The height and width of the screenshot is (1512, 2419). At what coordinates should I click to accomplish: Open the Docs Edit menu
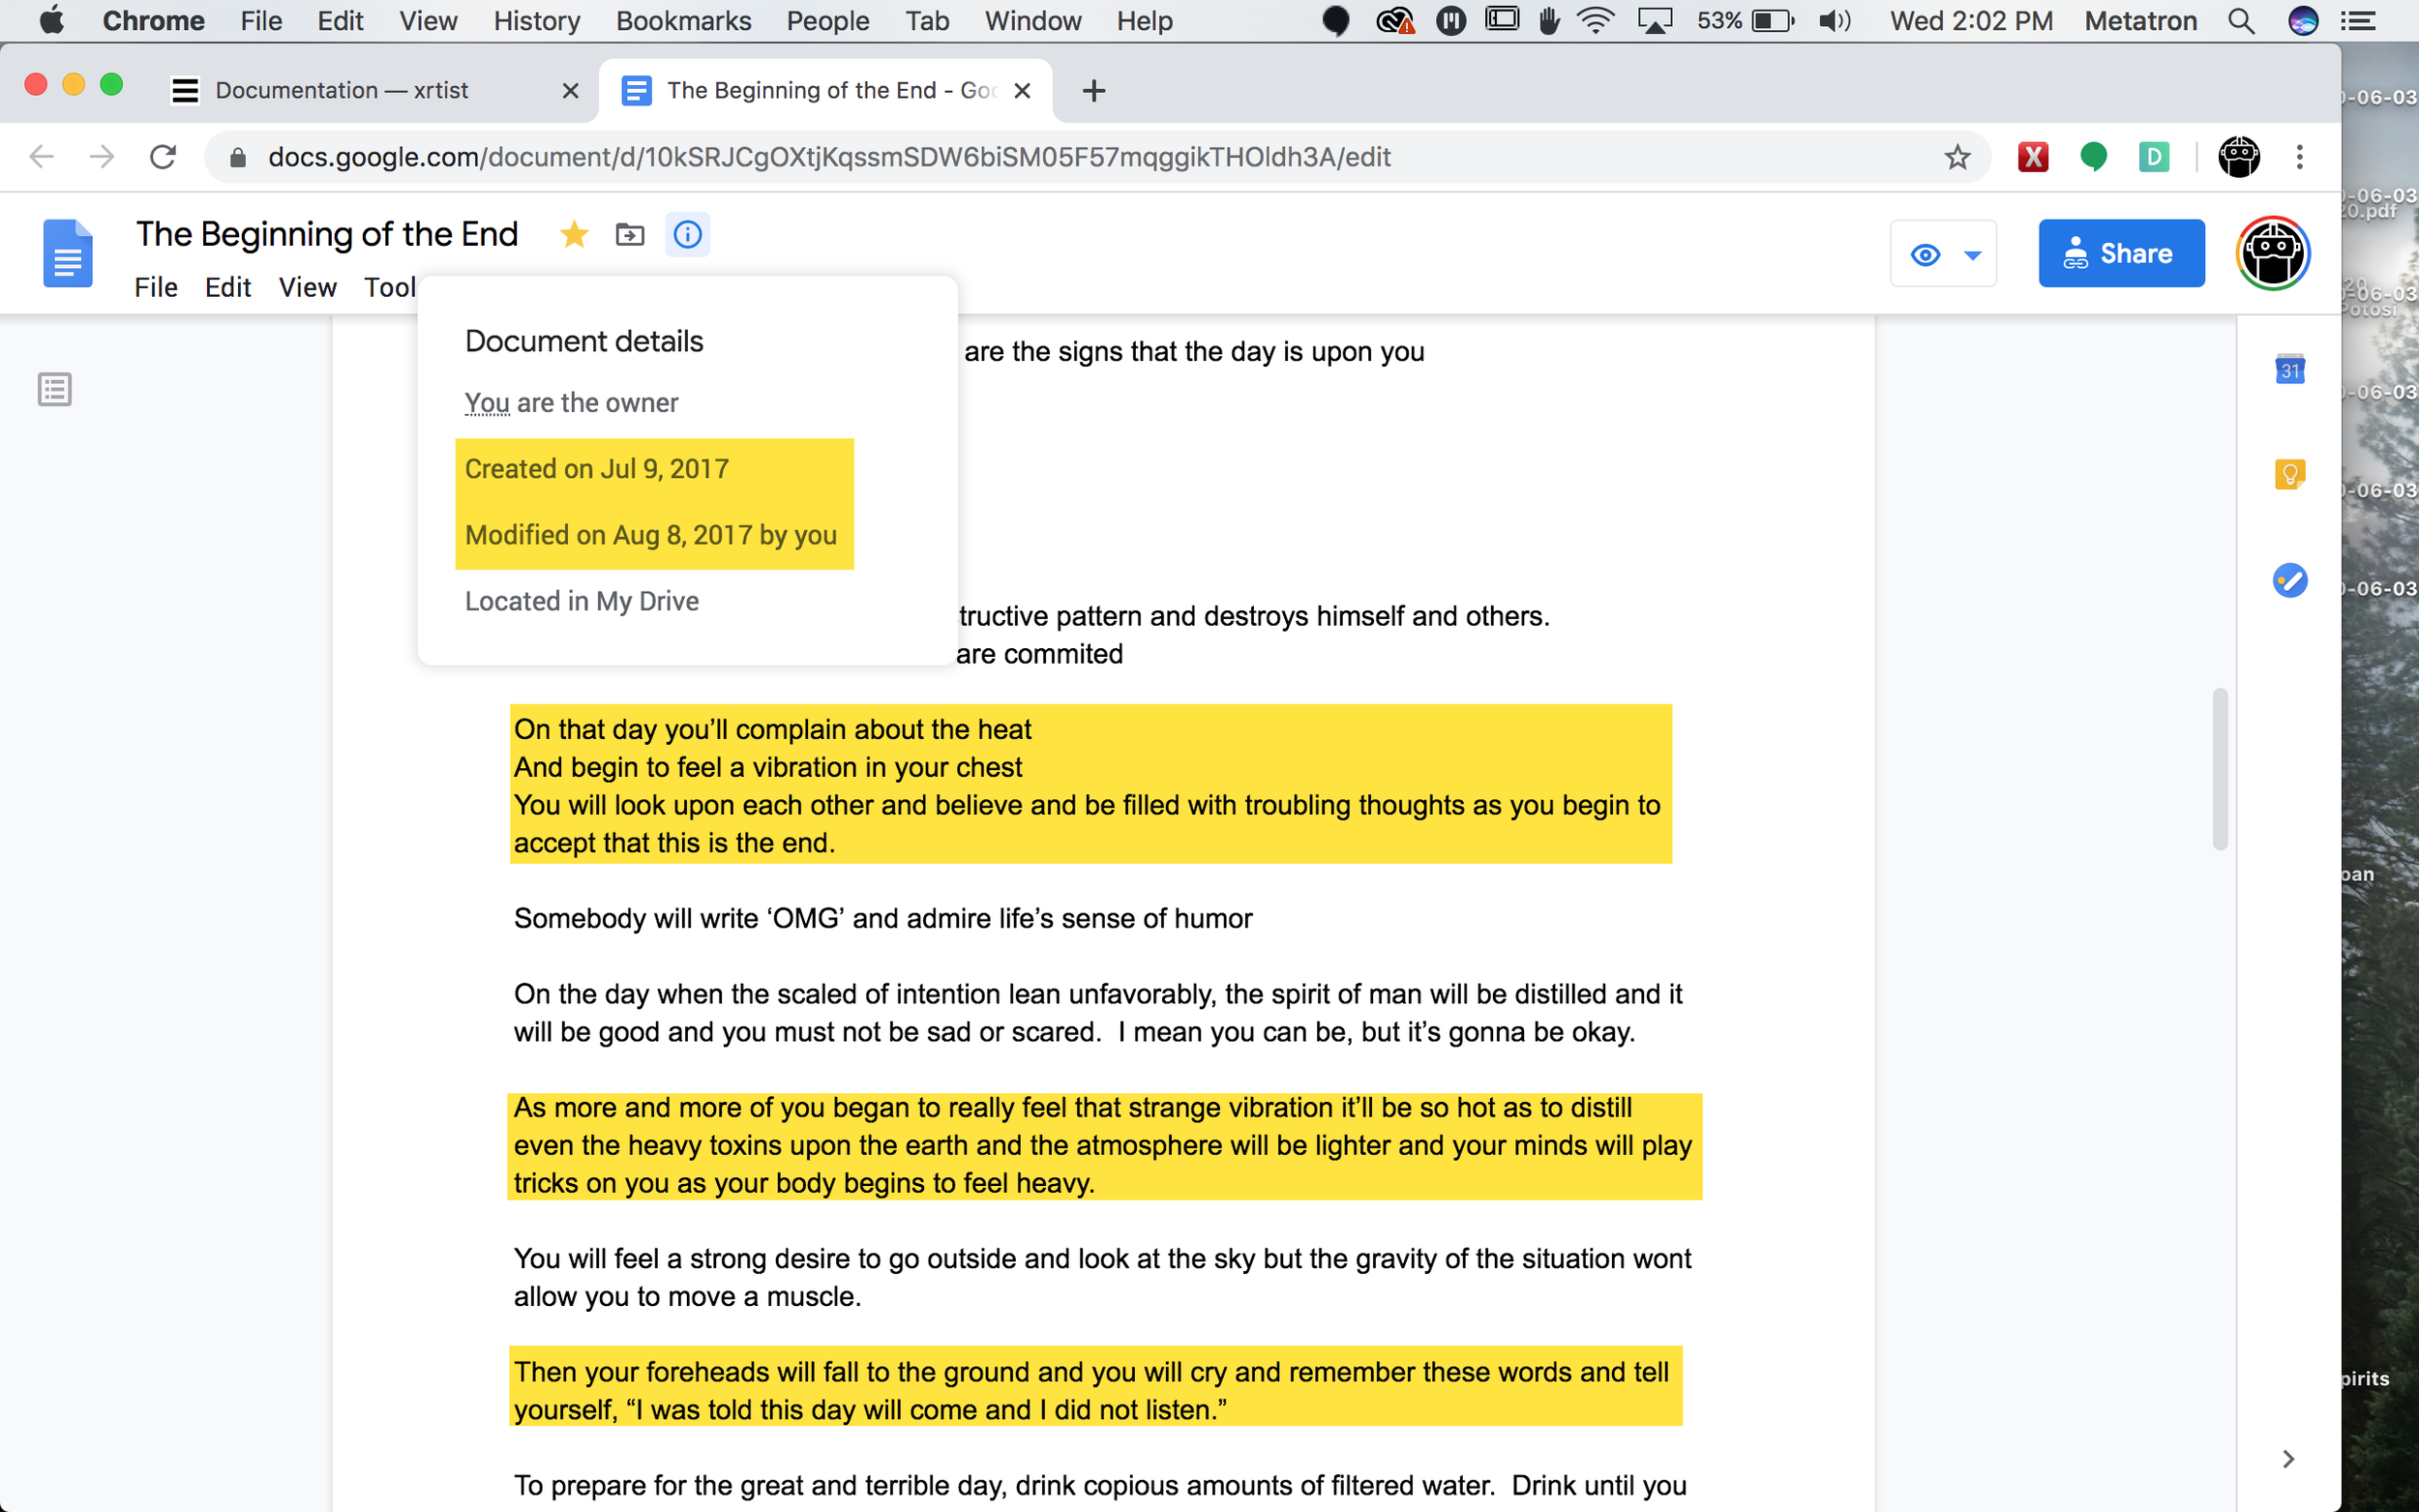(227, 288)
